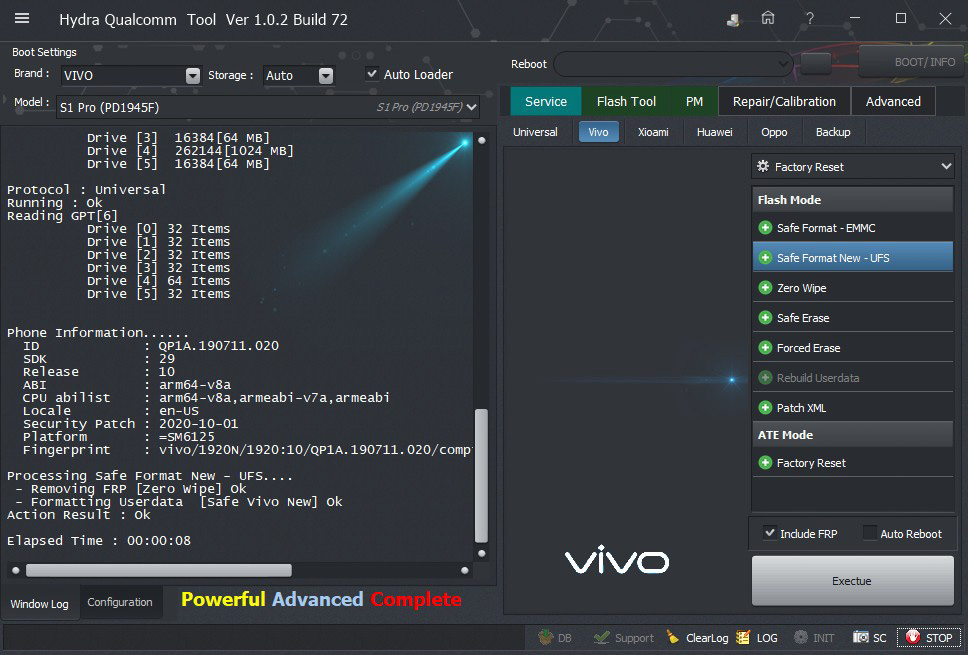Click the 'Security Patch' log line
968x655 pixels.
[x=130, y=423]
